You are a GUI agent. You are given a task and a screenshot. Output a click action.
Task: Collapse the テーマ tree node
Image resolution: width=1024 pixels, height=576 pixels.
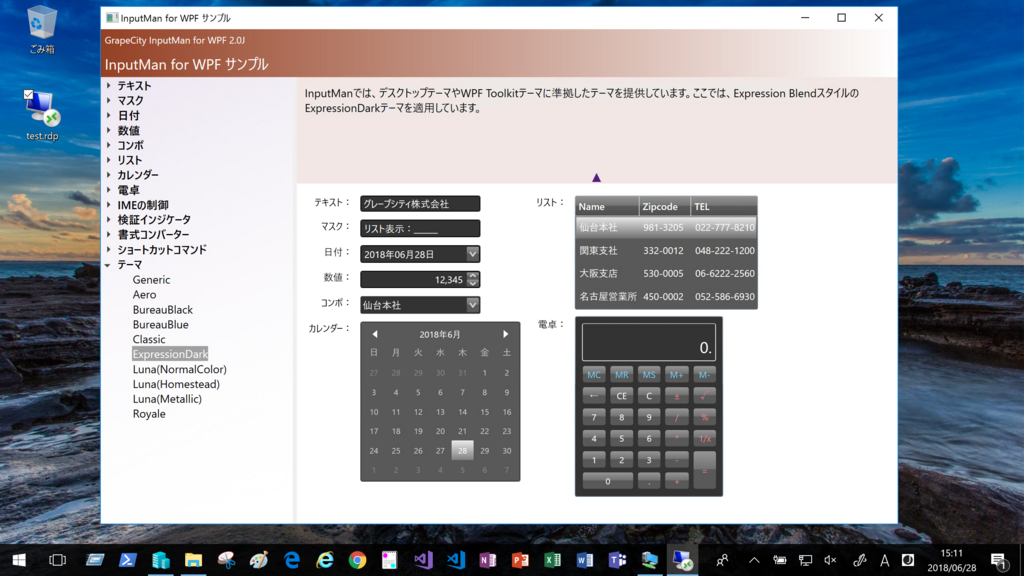click(x=108, y=265)
